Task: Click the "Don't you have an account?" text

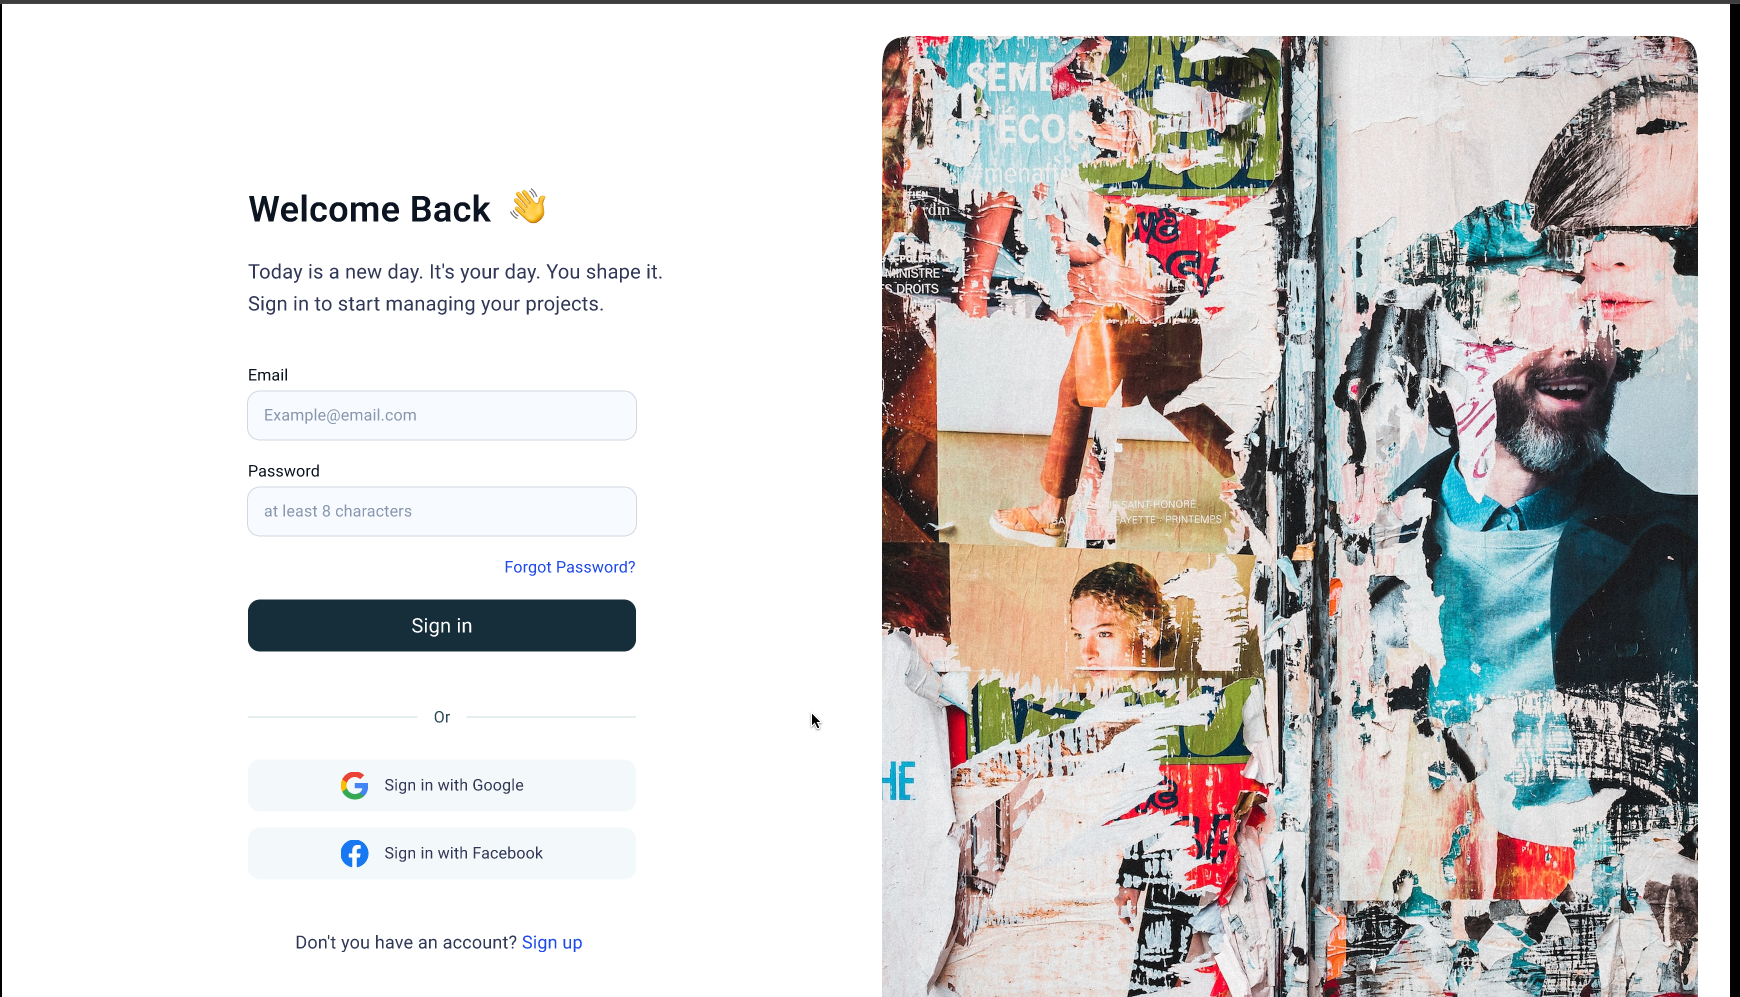Action: pyautogui.click(x=406, y=942)
